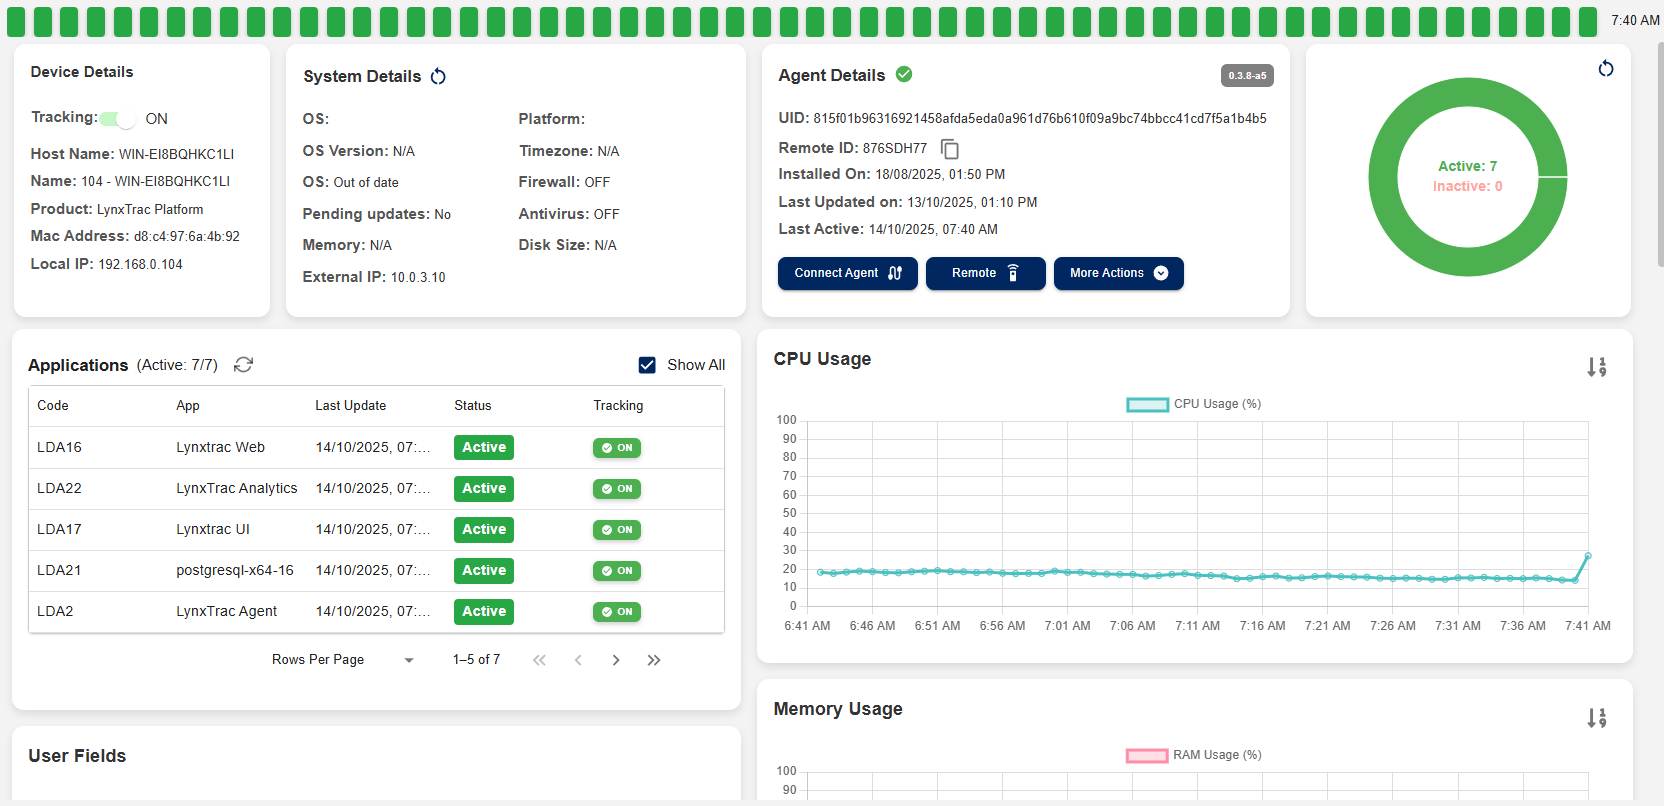This screenshot has width=1664, height=806.
Task: Refresh the active/inactive donut chart
Action: click(1605, 69)
